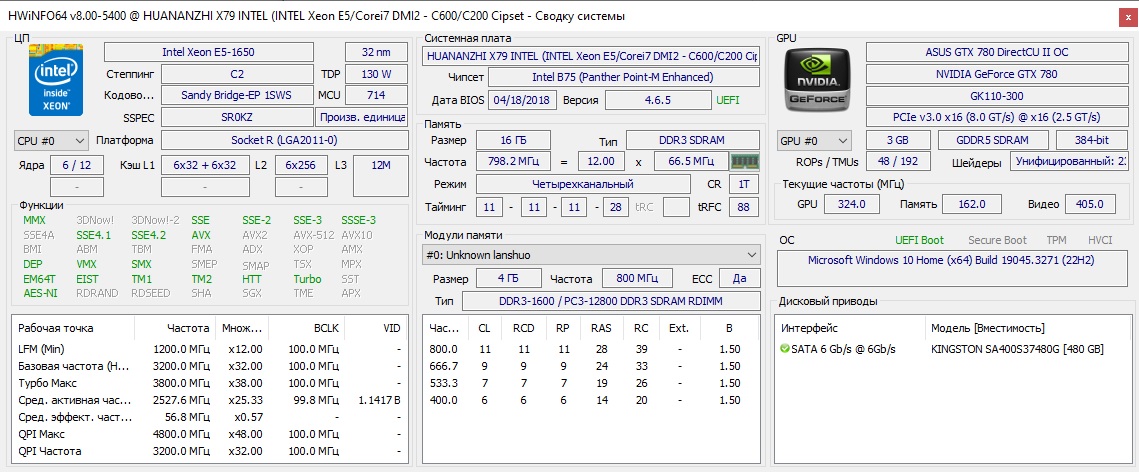Click the green SATA status checkmark
The width and height of the screenshot is (1139, 472).
pos(785,349)
